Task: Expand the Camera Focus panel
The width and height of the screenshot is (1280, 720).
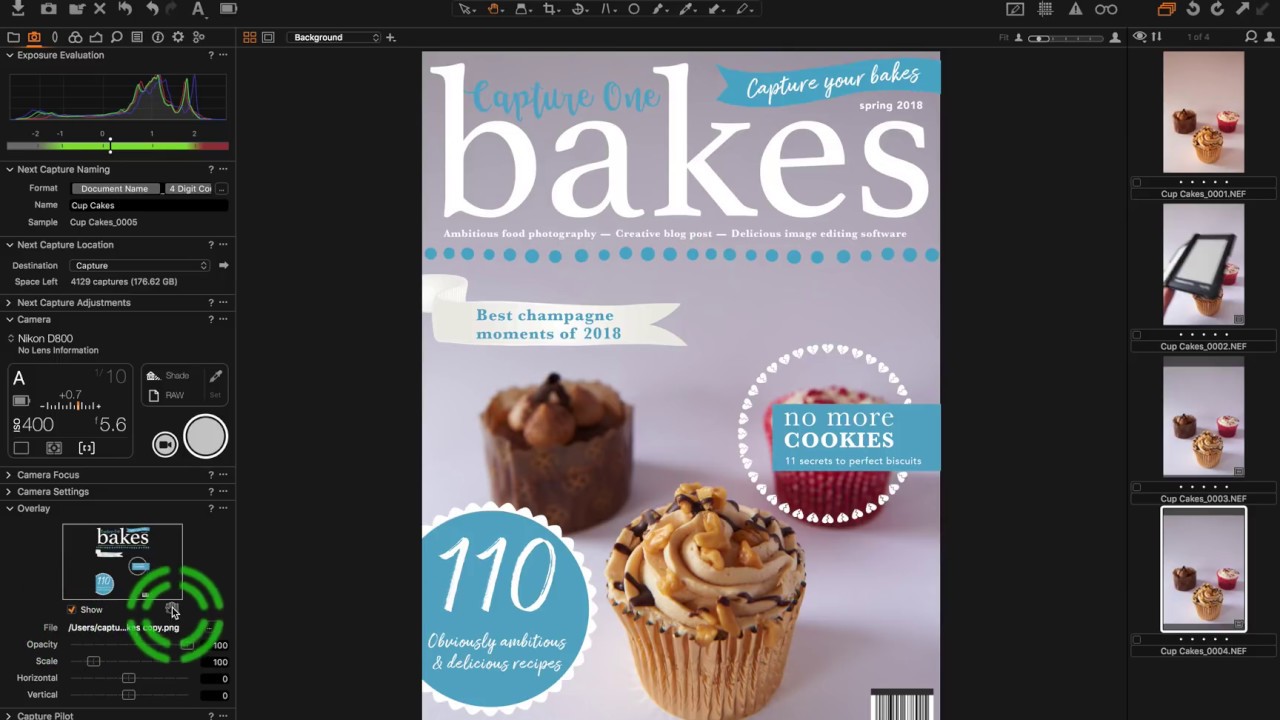Action: tap(10, 475)
